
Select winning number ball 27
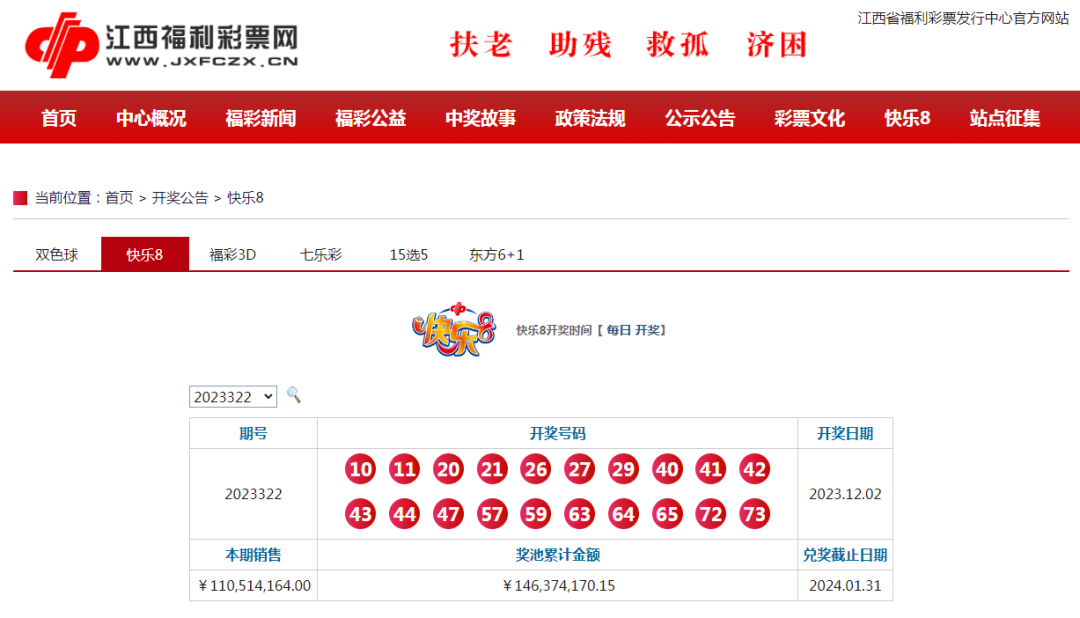[x=579, y=469]
